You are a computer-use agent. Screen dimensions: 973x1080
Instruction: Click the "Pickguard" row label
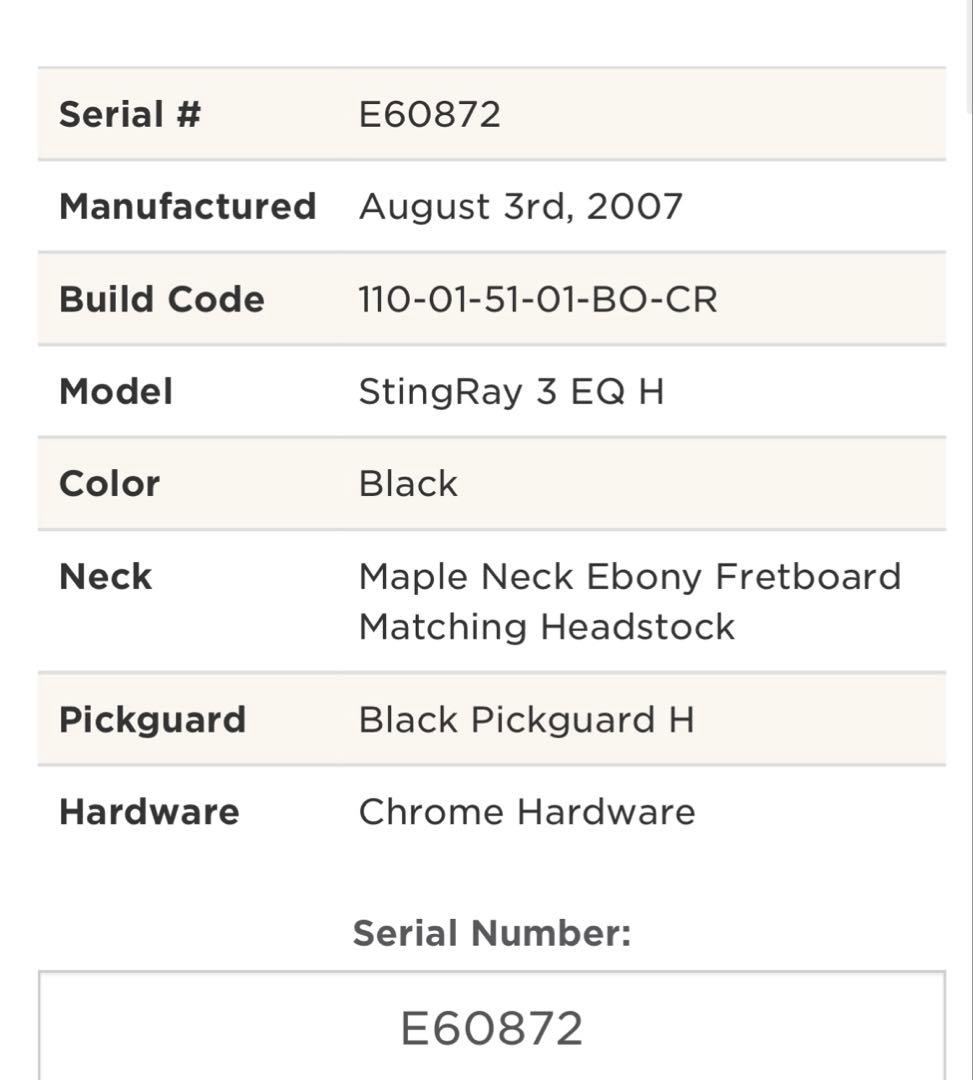[153, 719]
